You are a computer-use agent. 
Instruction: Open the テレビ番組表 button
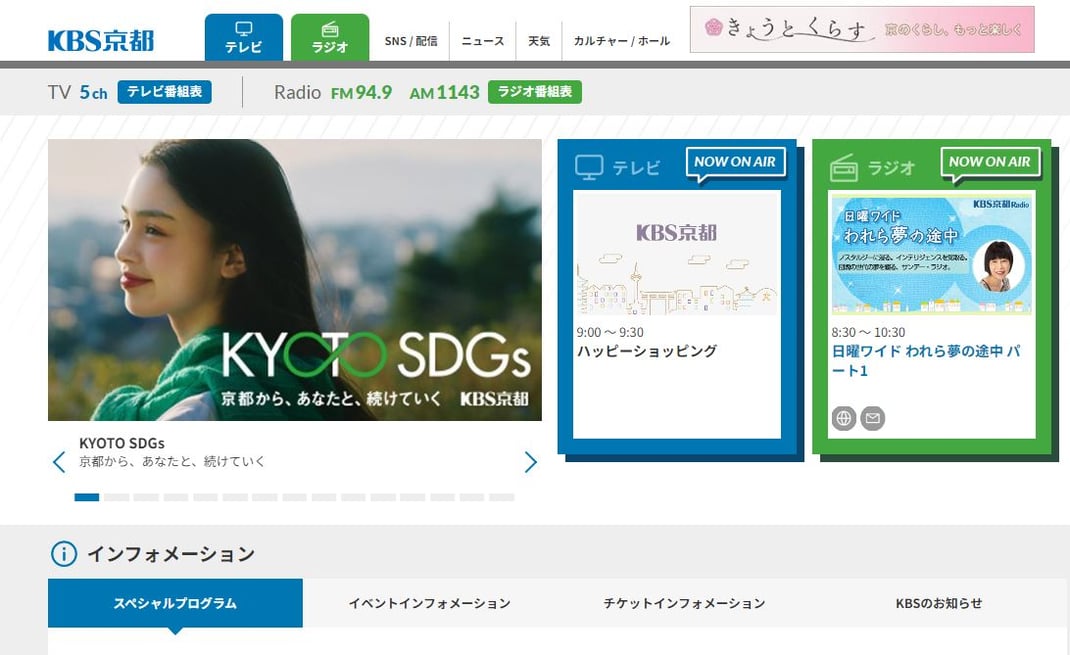(x=164, y=92)
